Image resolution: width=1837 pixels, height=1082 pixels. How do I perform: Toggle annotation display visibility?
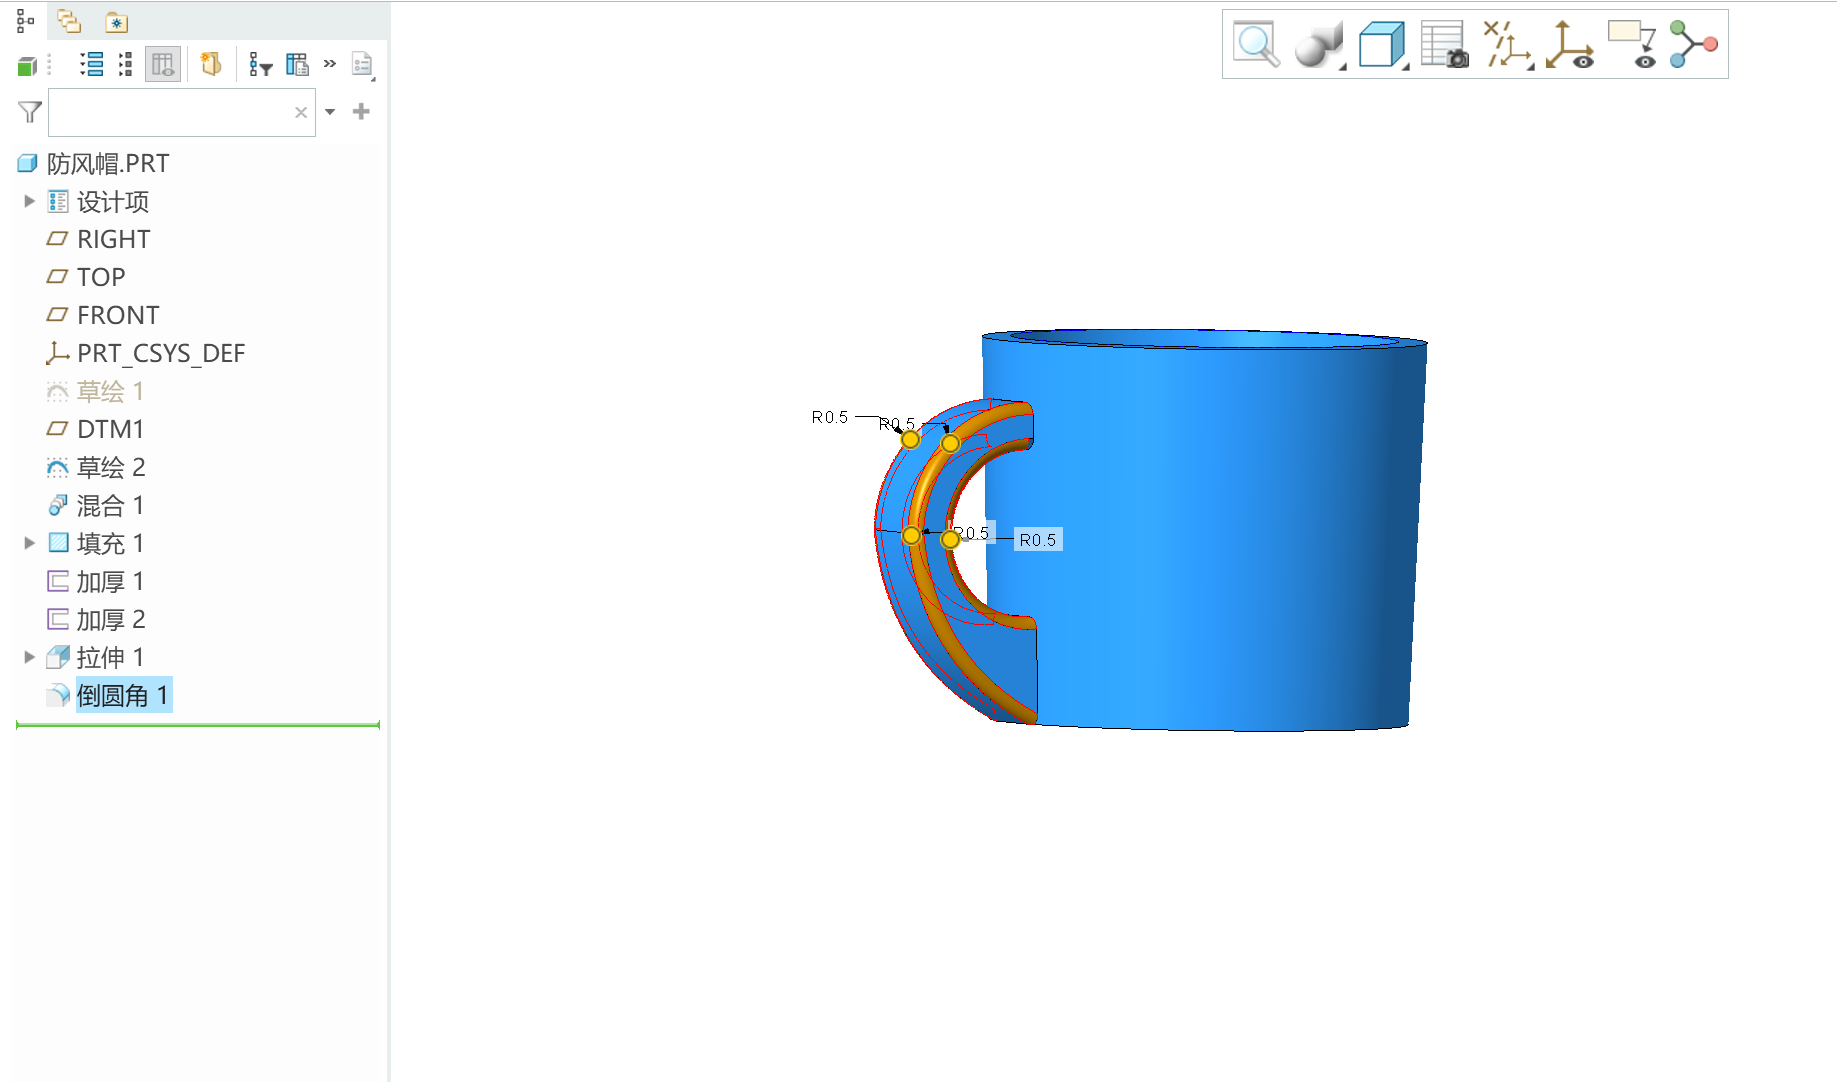click(x=1632, y=44)
